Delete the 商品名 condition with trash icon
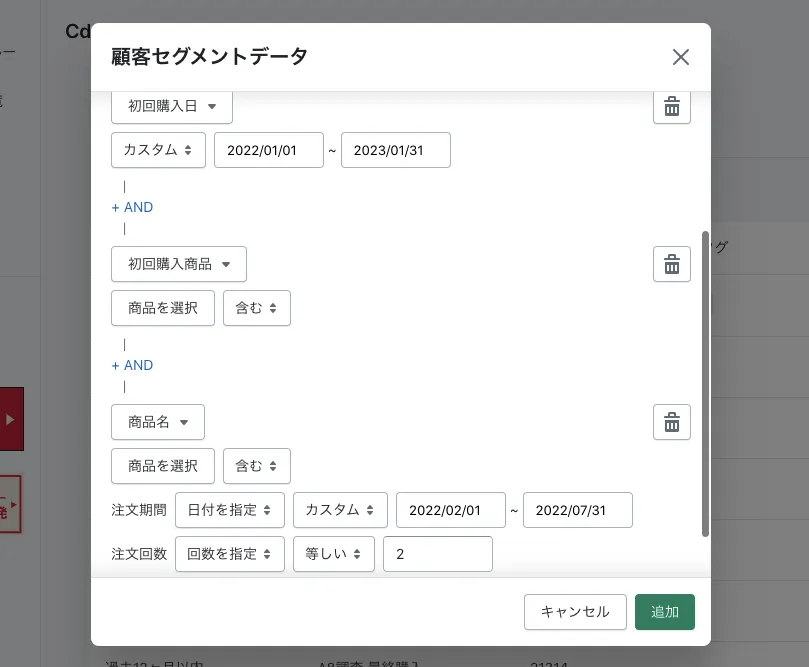This screenshot has height=667, width=809. pos(672,422)
